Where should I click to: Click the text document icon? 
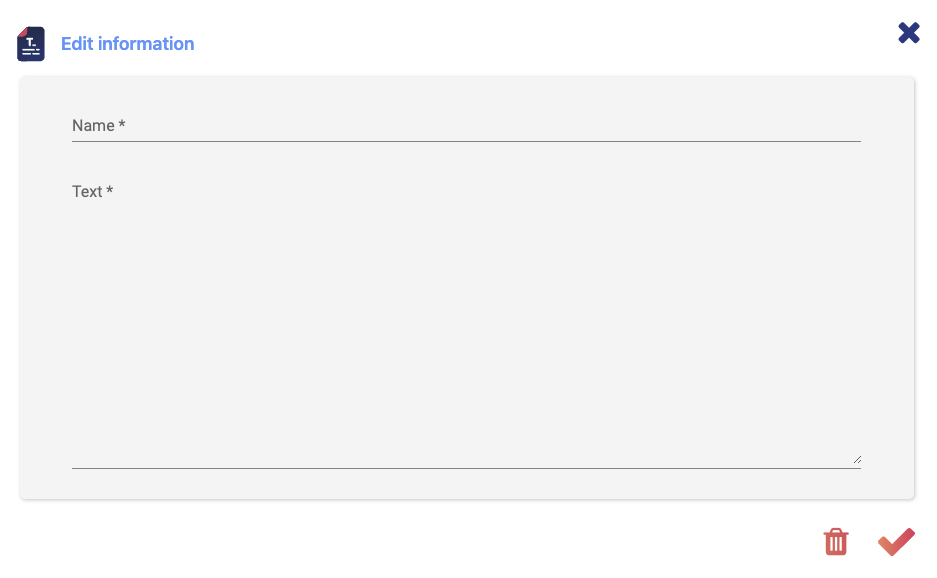[x=31, y=44]
